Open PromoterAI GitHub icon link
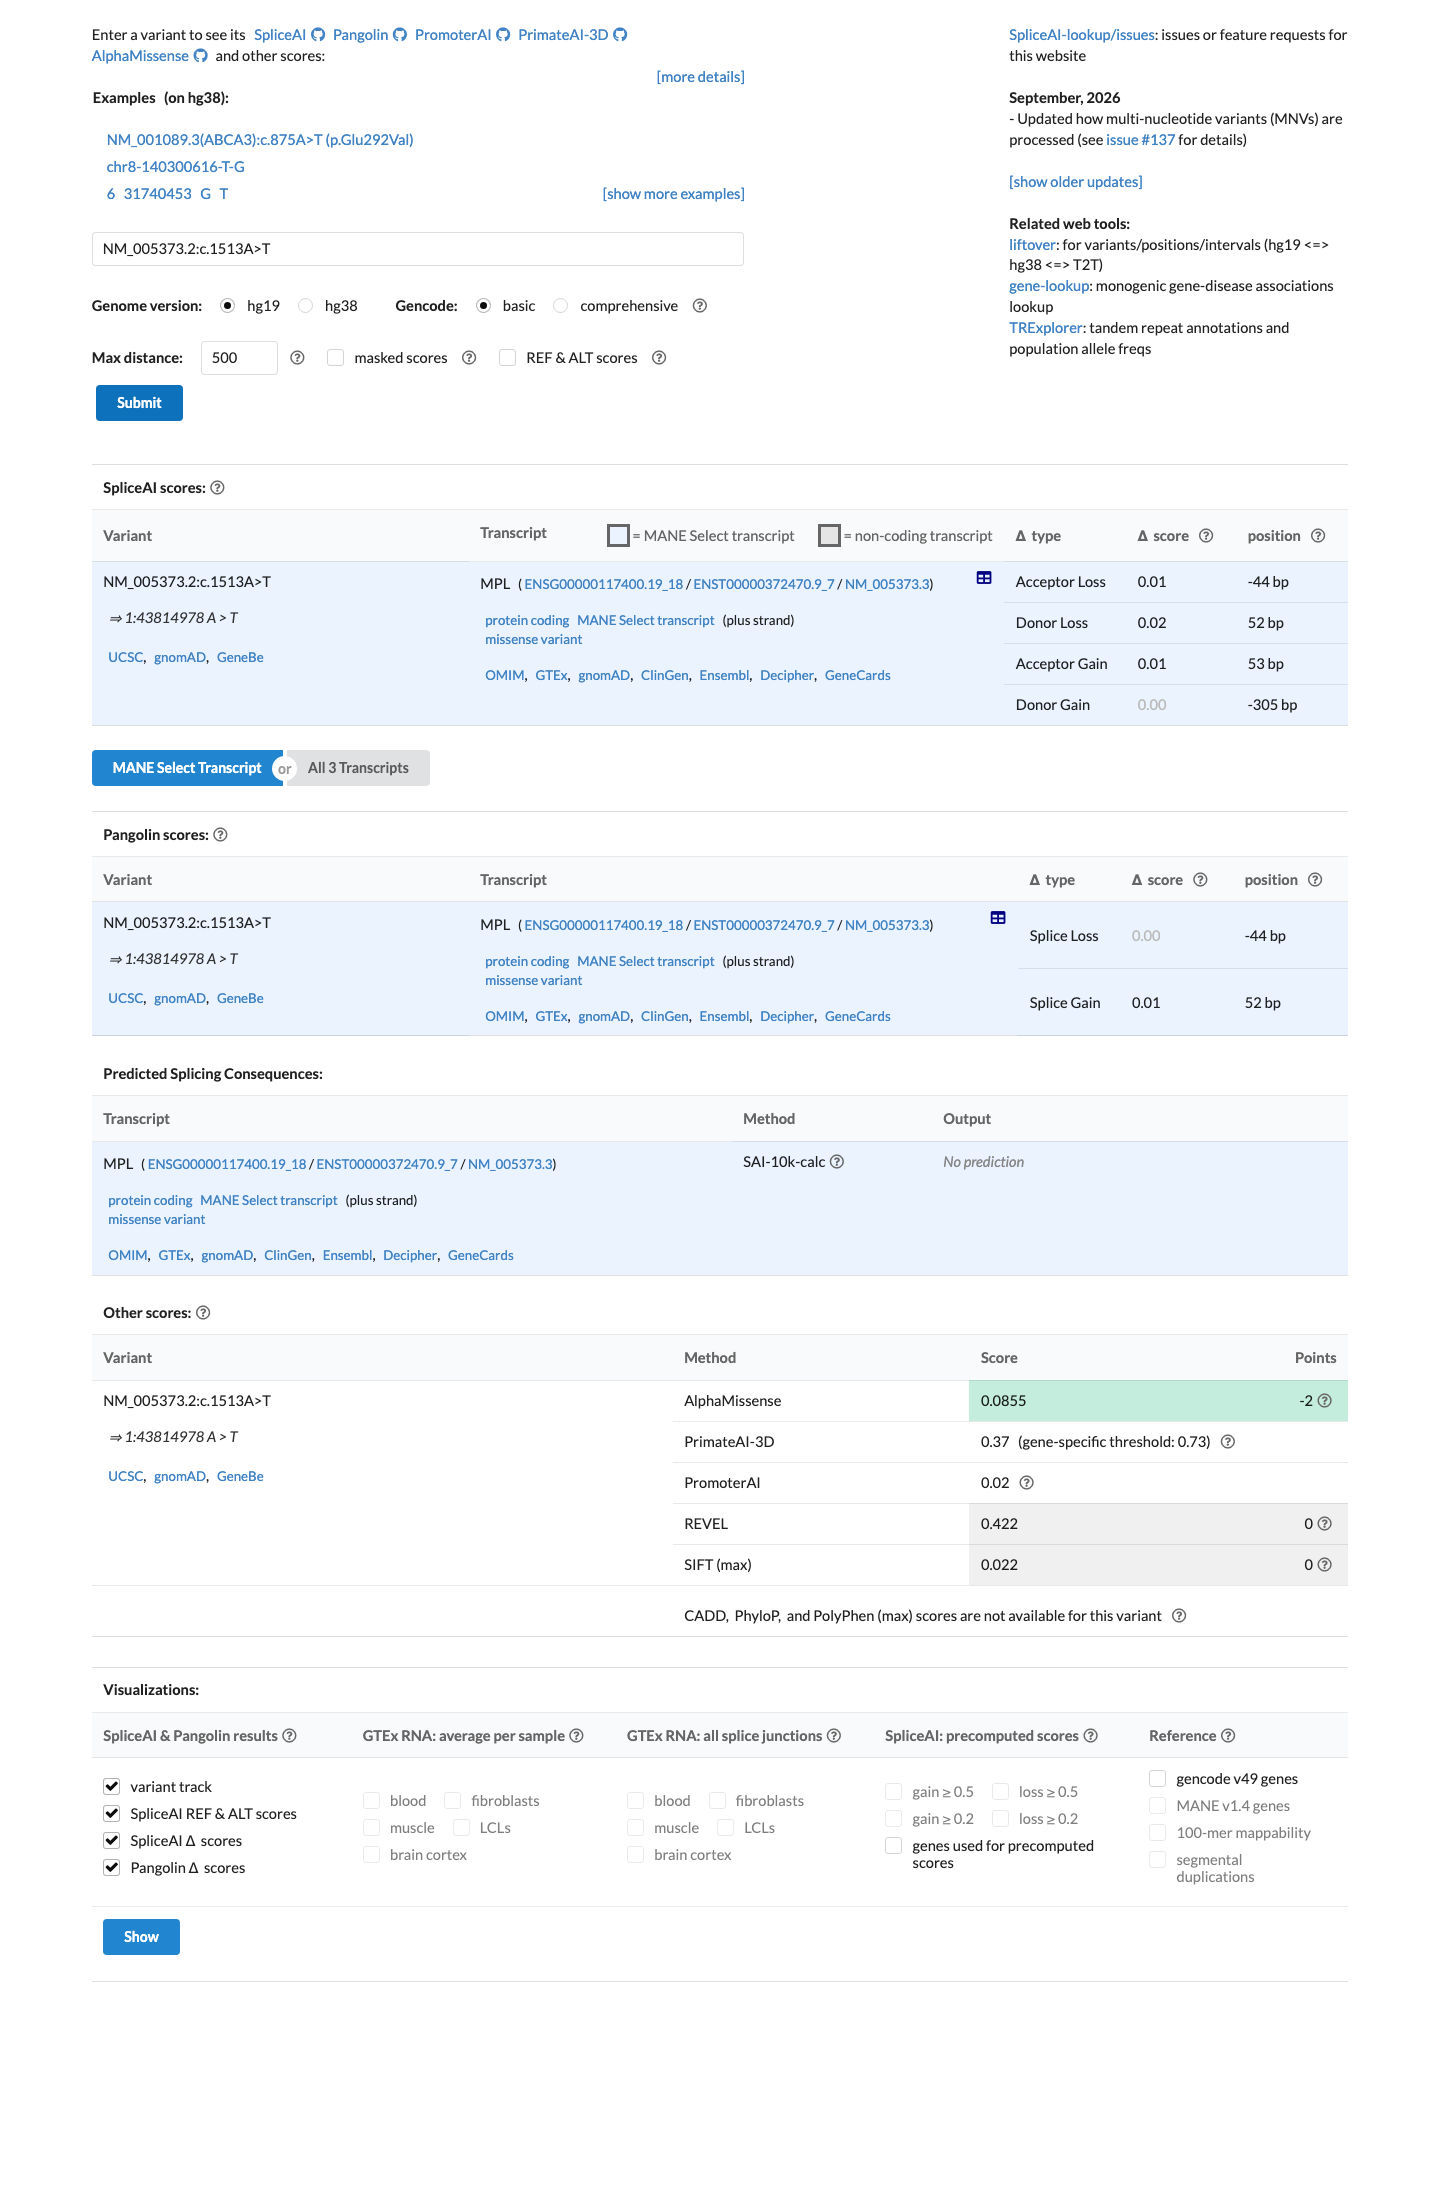 coord(503,35)
